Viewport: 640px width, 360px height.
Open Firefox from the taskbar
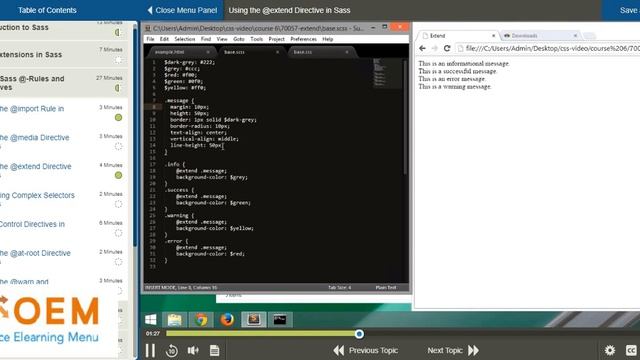coord(227,320)
